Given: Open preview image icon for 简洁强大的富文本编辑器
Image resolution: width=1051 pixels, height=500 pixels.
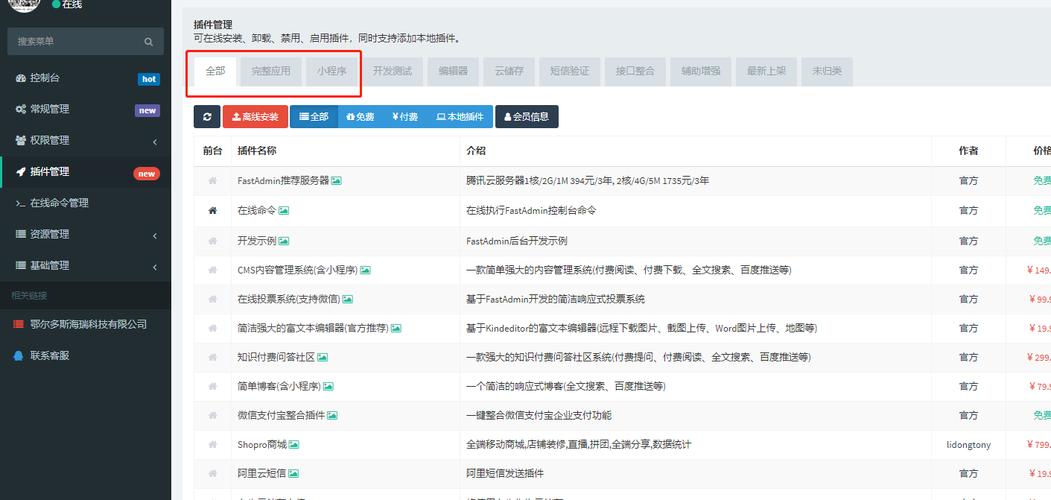Looking at the screenshot, I should click(x=396, y=328).
